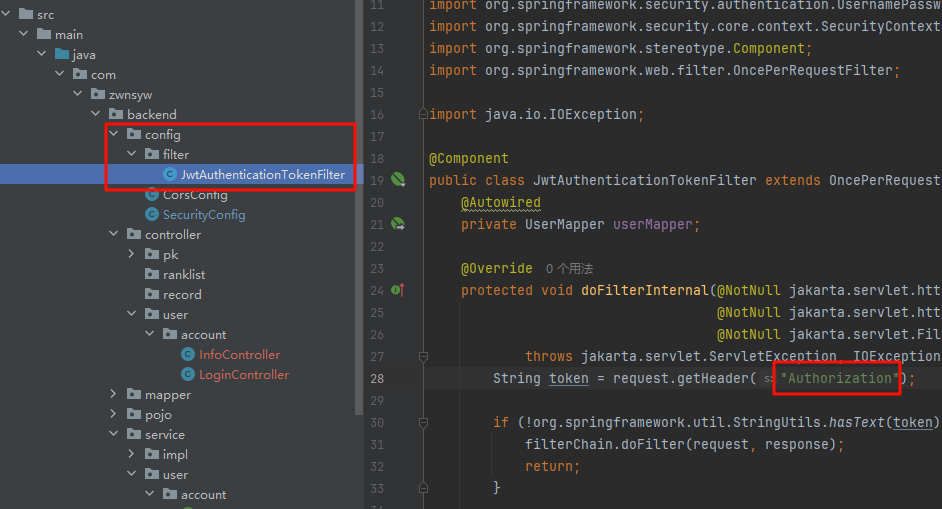
Task: Collapse the main folder chevron
Action: (24, 34)
